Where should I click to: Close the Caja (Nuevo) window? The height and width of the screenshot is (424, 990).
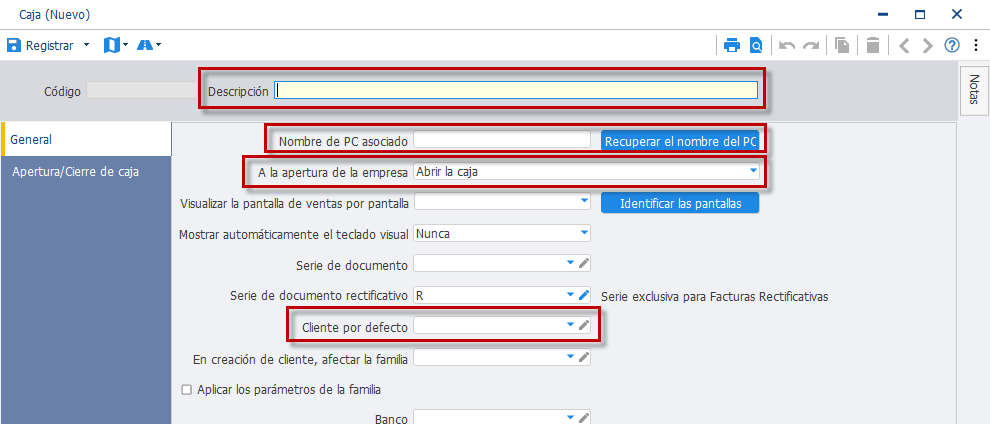coord(957,14)
